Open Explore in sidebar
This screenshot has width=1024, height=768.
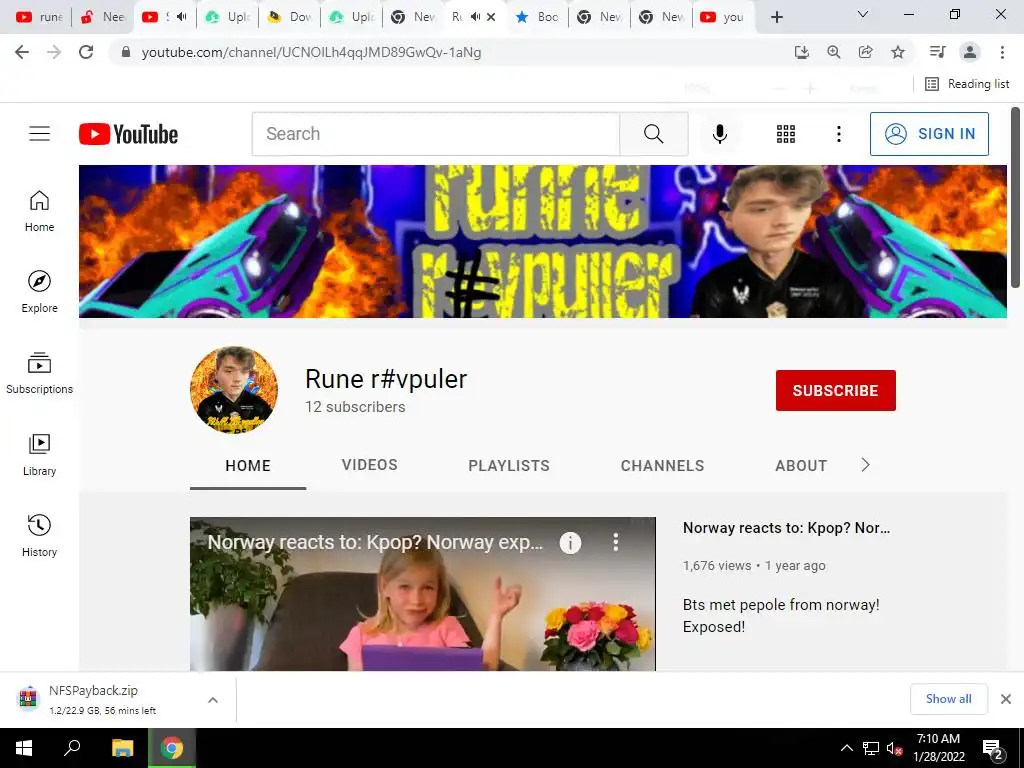coord(39,292)
